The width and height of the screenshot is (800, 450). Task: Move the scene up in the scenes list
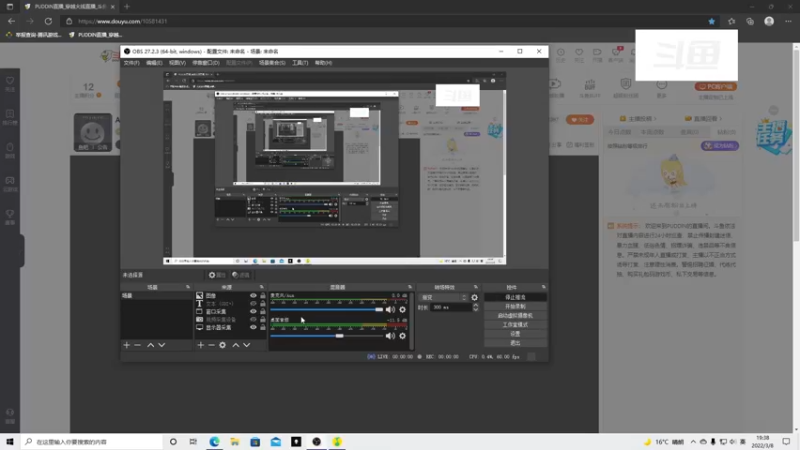coord(151,345)
